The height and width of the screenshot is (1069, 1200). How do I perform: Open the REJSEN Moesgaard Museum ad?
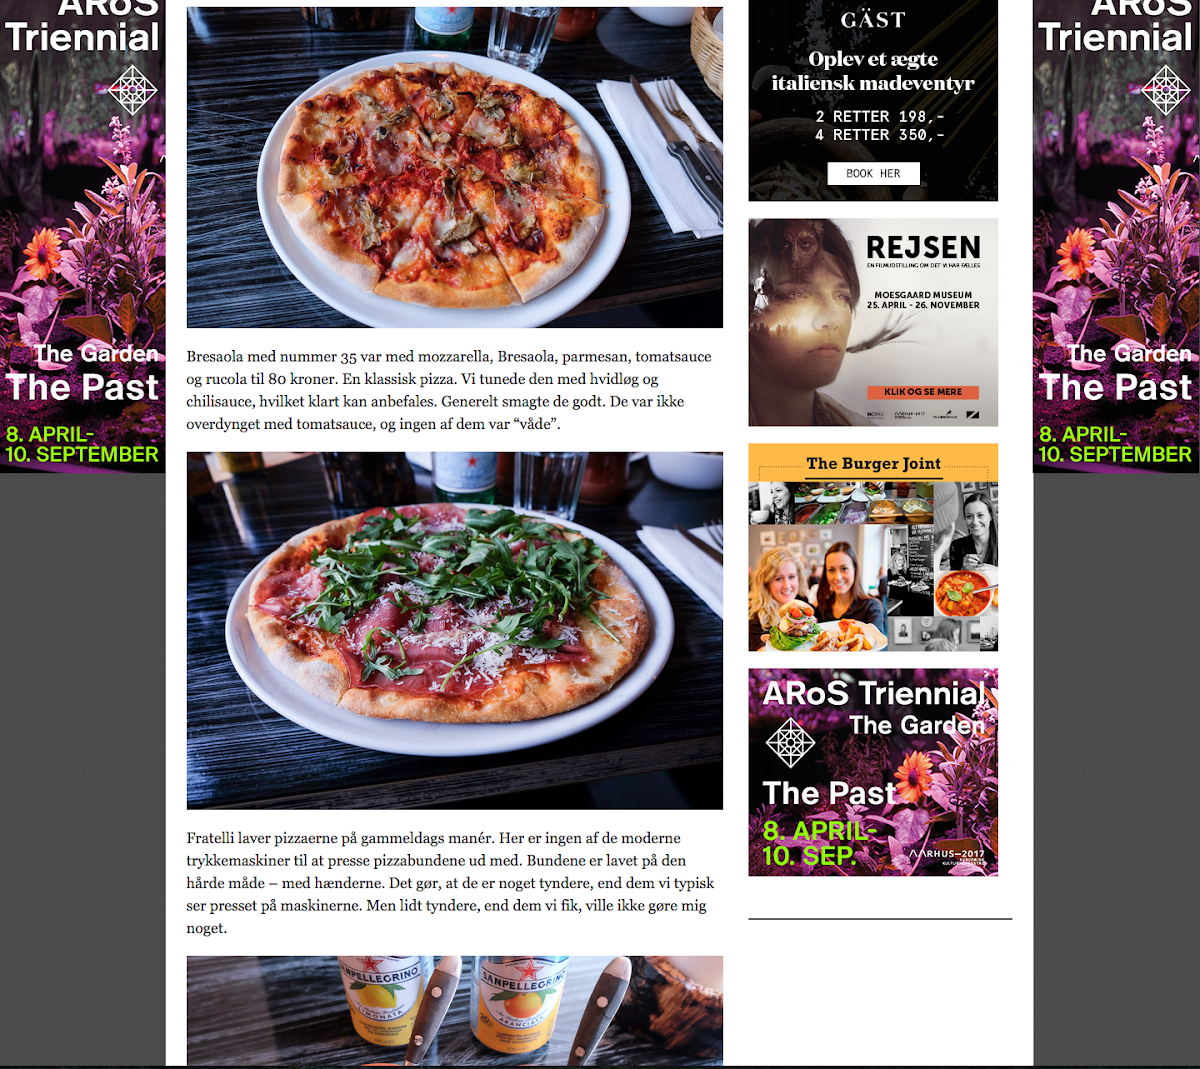tap(873, 322)
